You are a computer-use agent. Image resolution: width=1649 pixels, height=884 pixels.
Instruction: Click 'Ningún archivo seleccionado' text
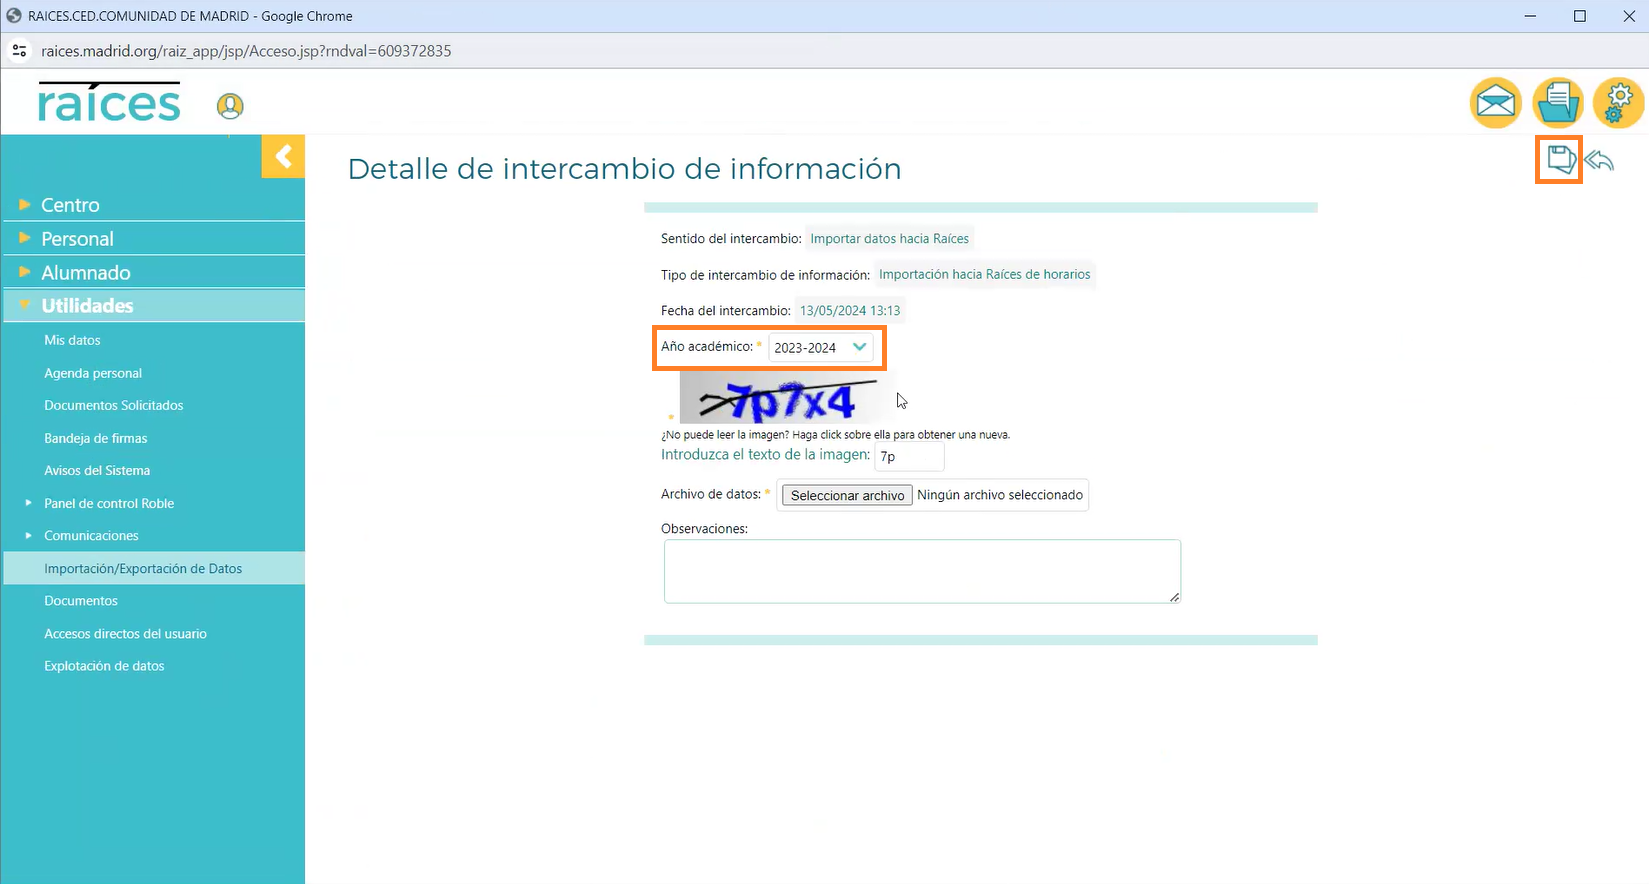(1000, 495)
